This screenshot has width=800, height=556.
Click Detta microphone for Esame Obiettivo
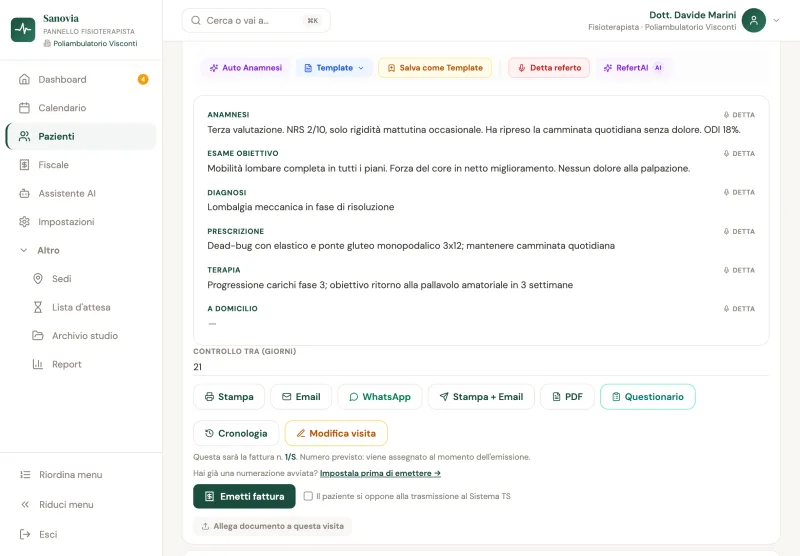739,154
